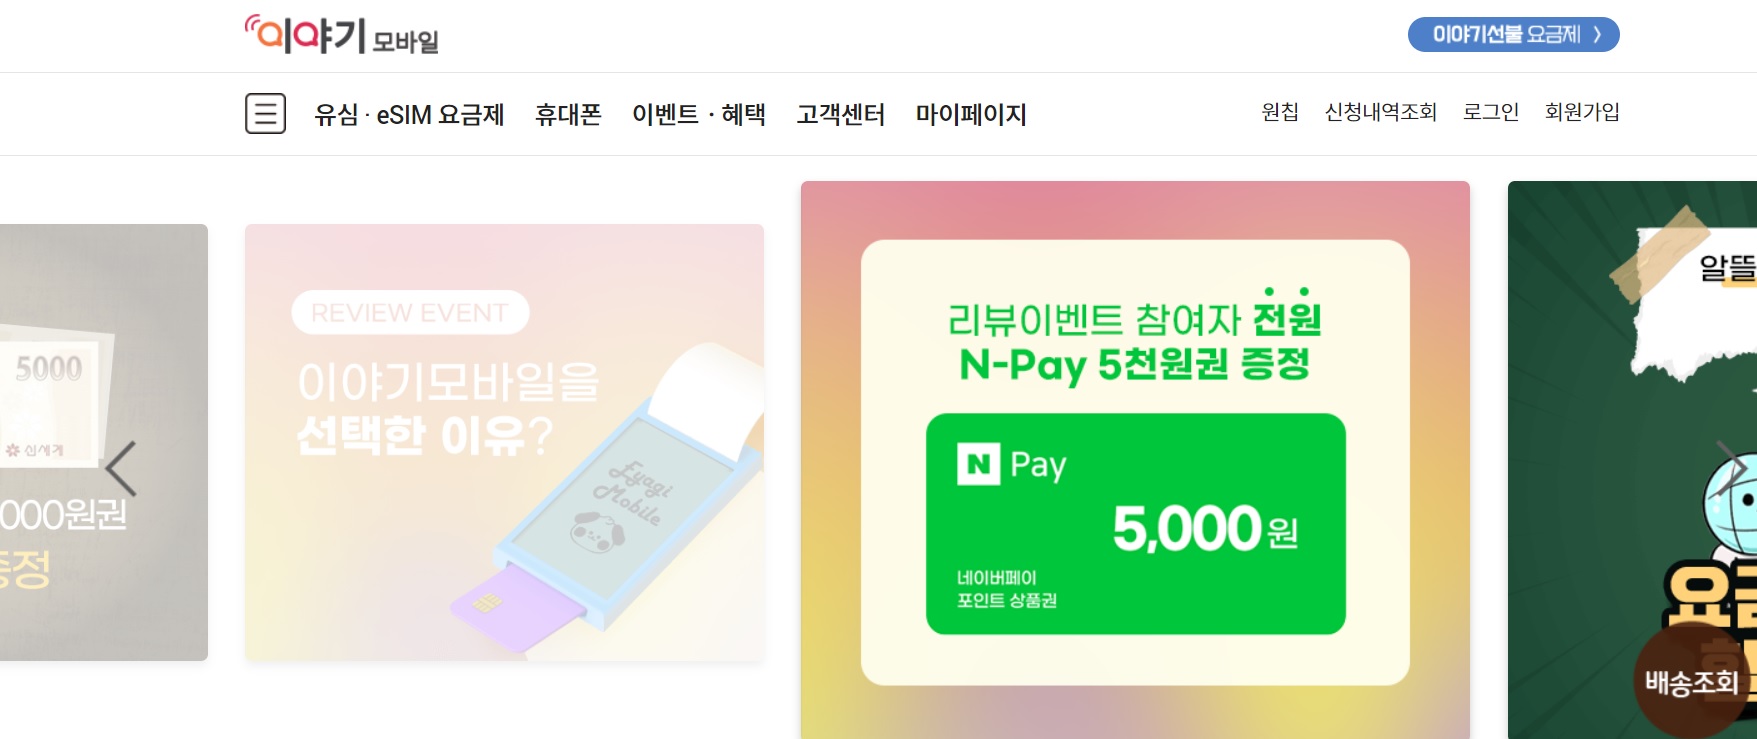Open 유심 · eSIM 요금제 menu

coord(409,115)
